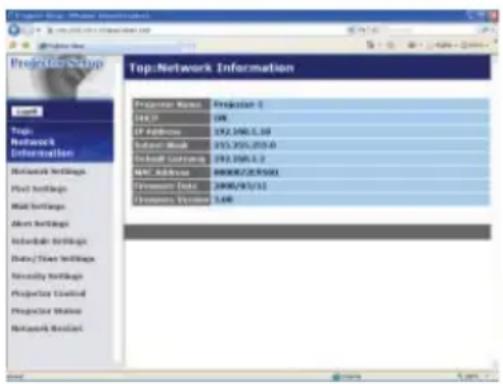The image size is (503, 384).
Task: Open the Tools menu in command bar
Action: [x=475, y=45]
